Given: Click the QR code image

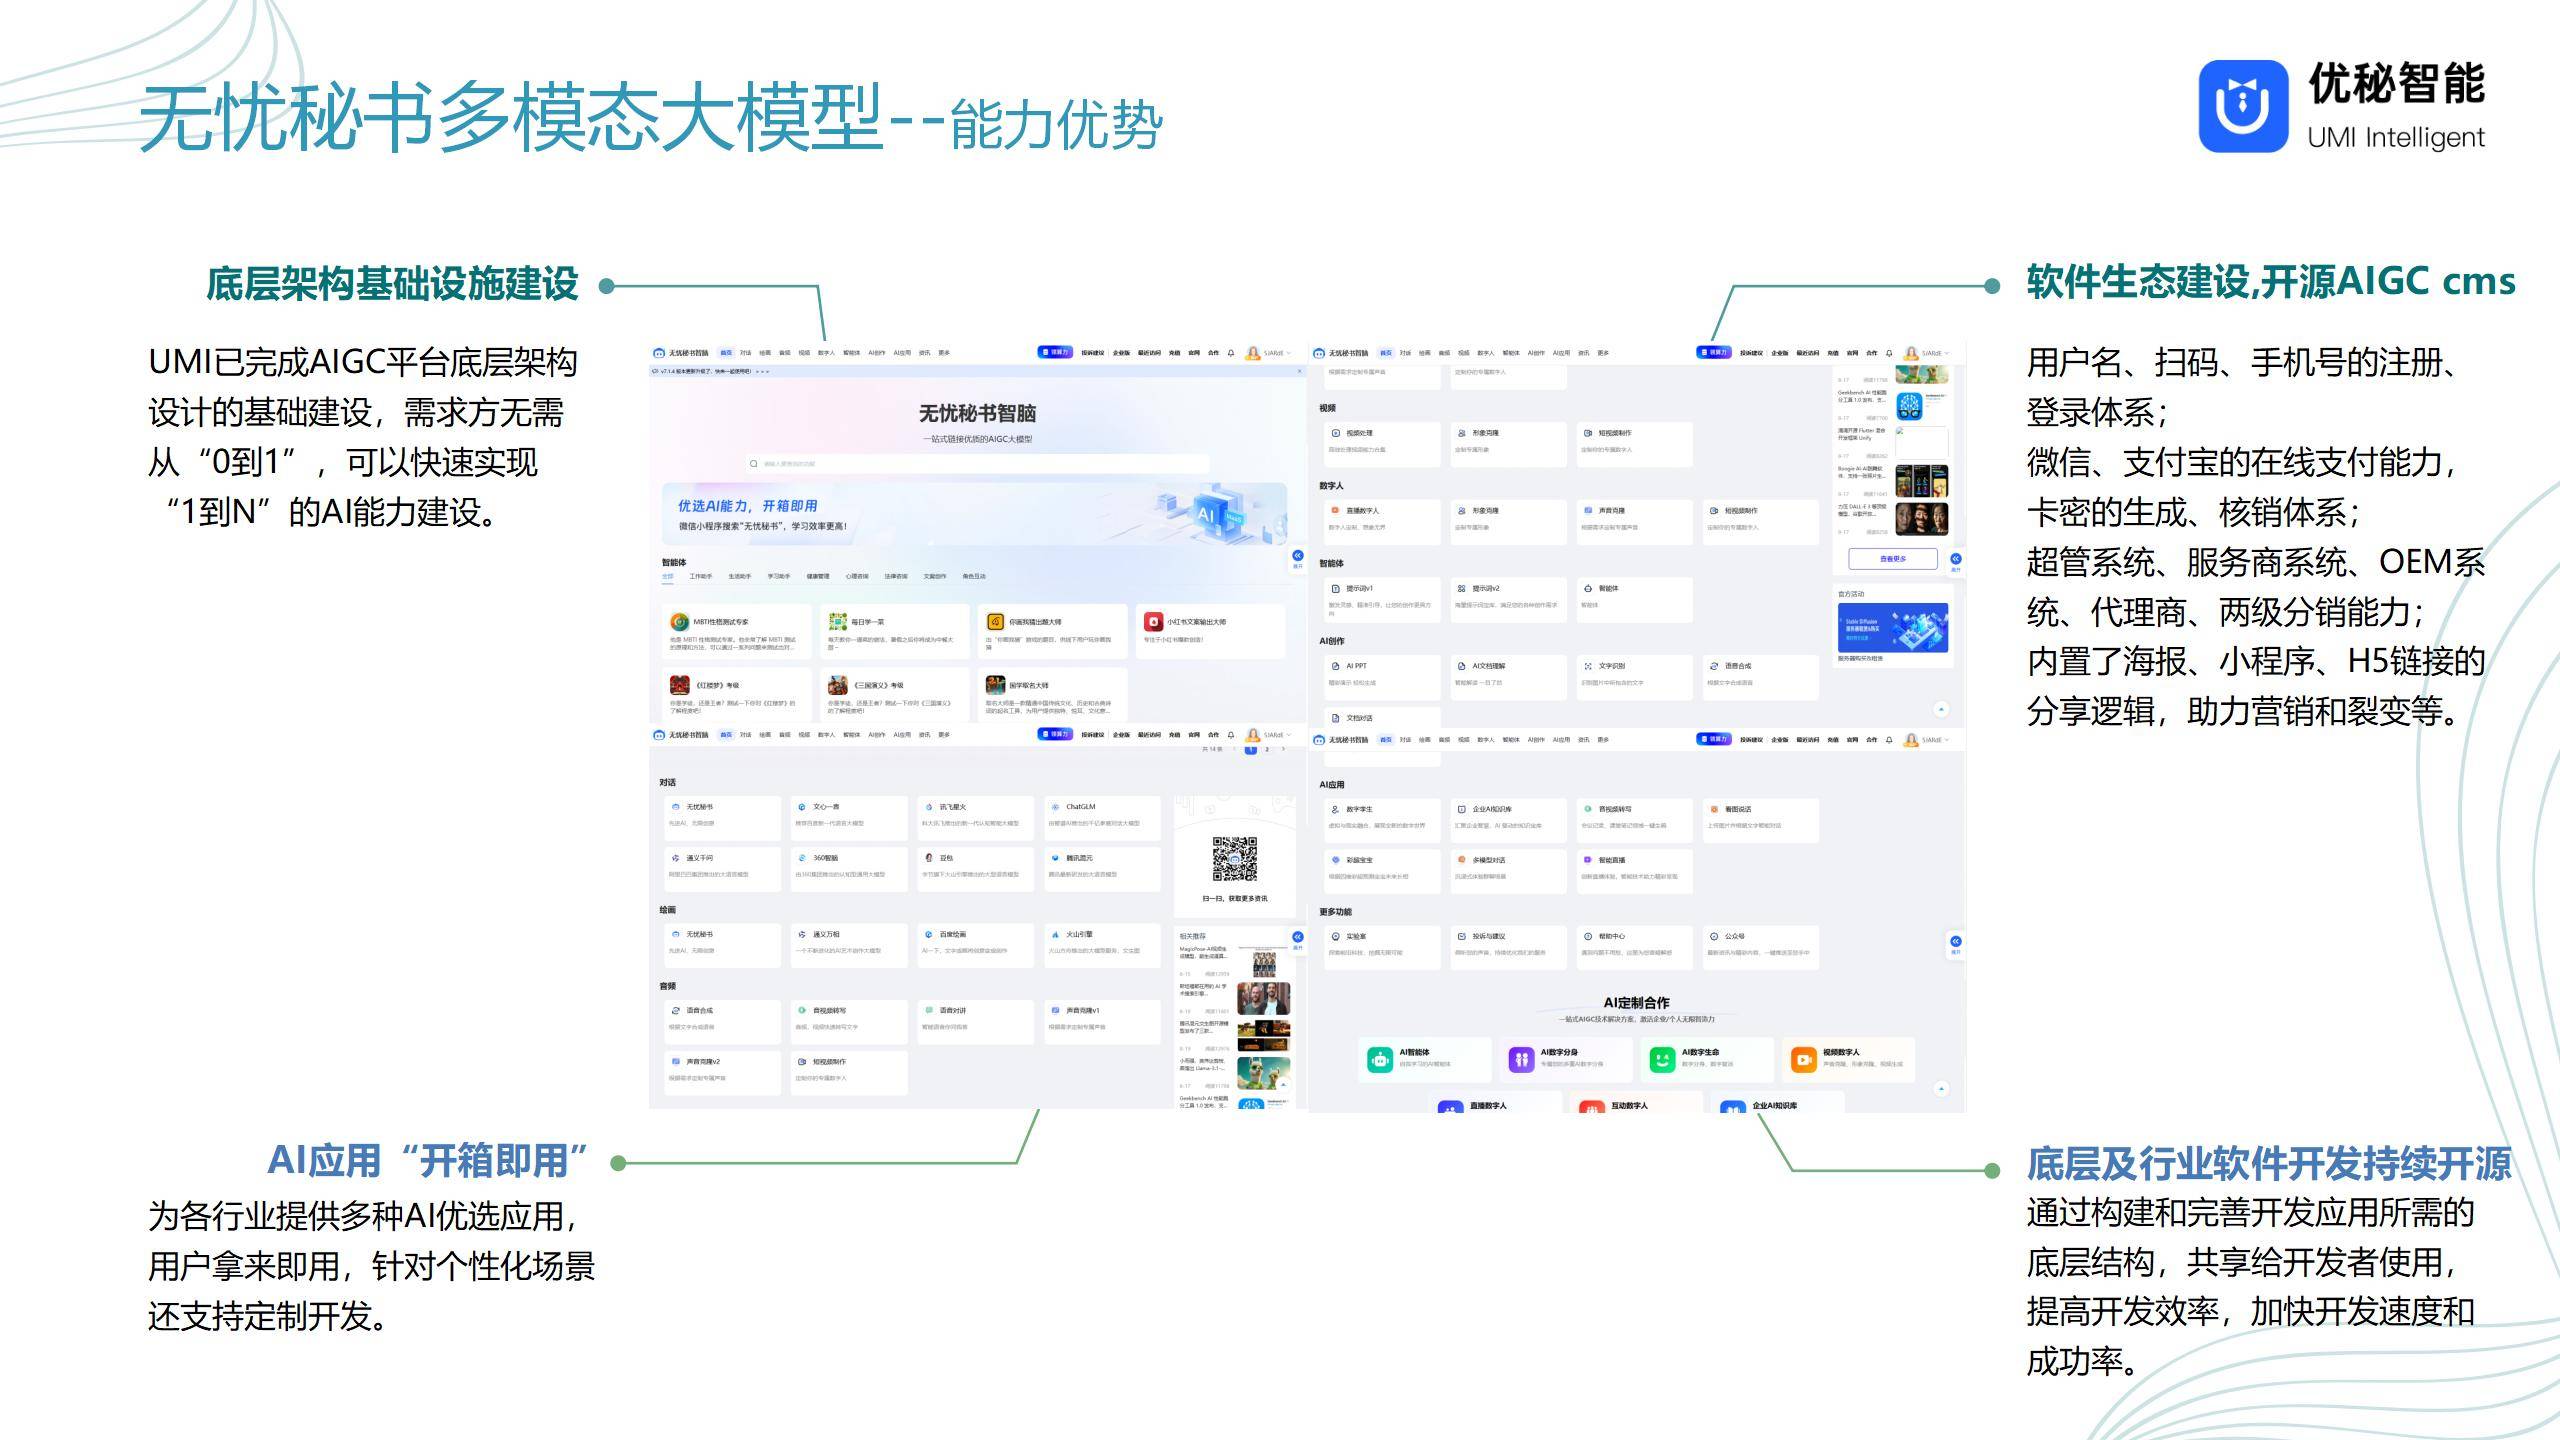Looking at the screenshot, I should pos(1234,859).
